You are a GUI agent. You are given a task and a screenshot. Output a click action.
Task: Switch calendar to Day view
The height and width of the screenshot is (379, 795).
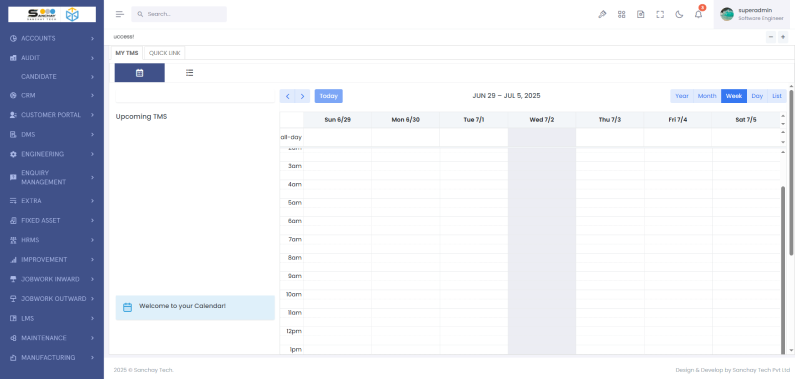[x=757, y=96]
